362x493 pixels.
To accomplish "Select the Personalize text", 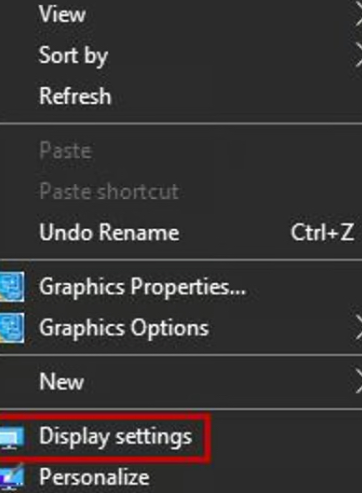I will coord(94,477).
